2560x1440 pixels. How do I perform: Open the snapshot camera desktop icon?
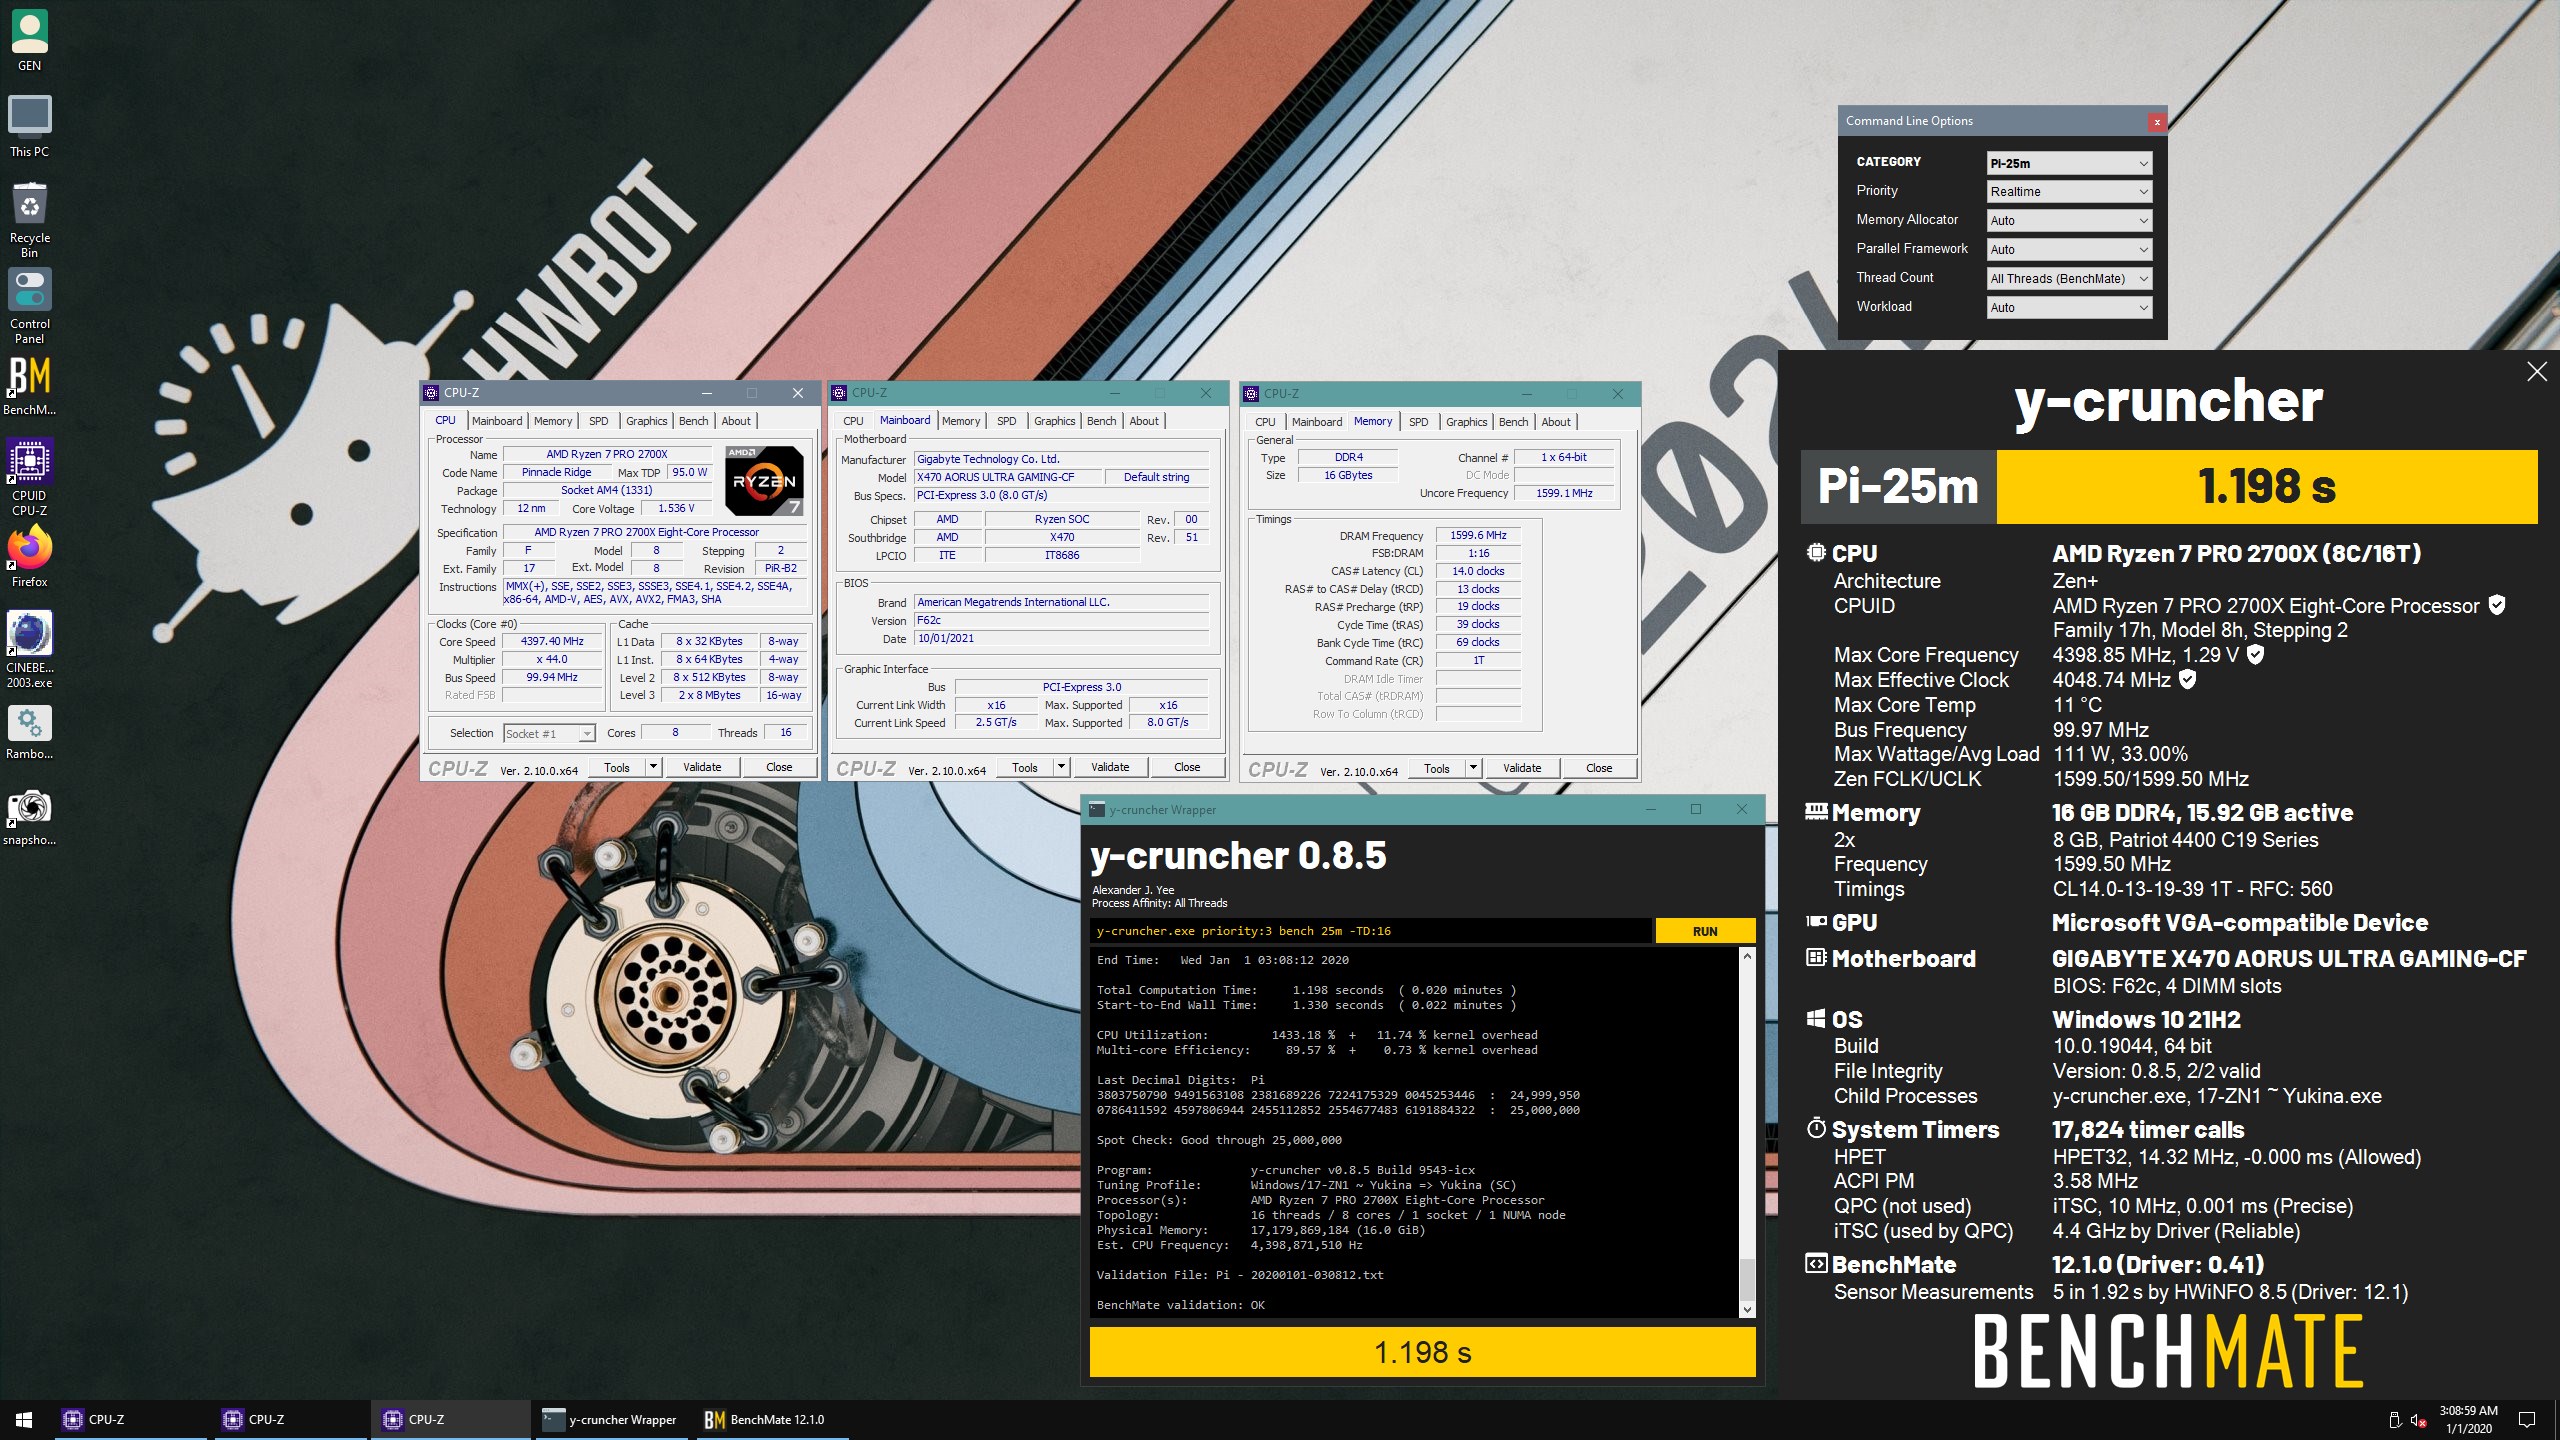coord(29,818)
